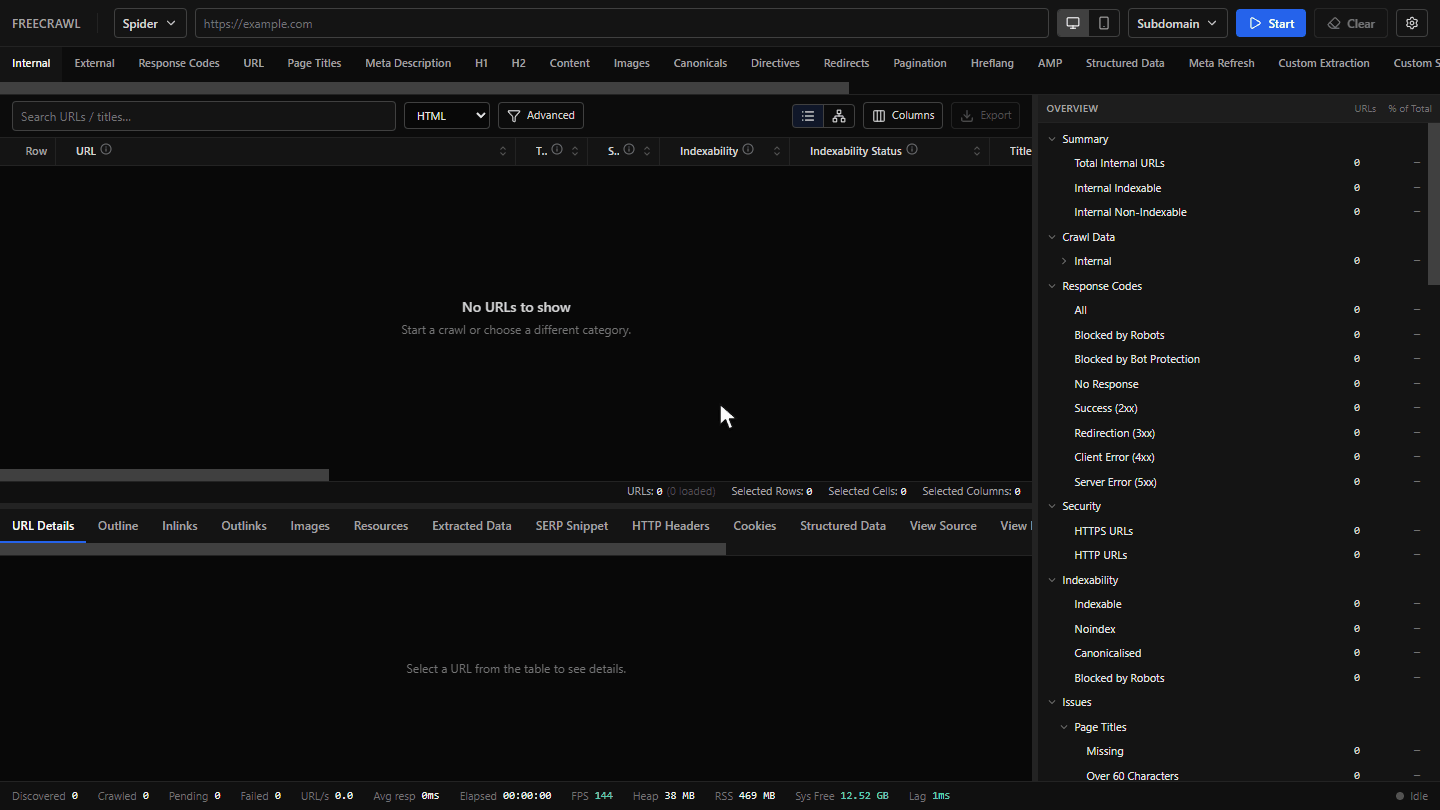Expand the Internal crawl data node
This screenshot has width=1440, height=810.
(x=1064, y=261)
